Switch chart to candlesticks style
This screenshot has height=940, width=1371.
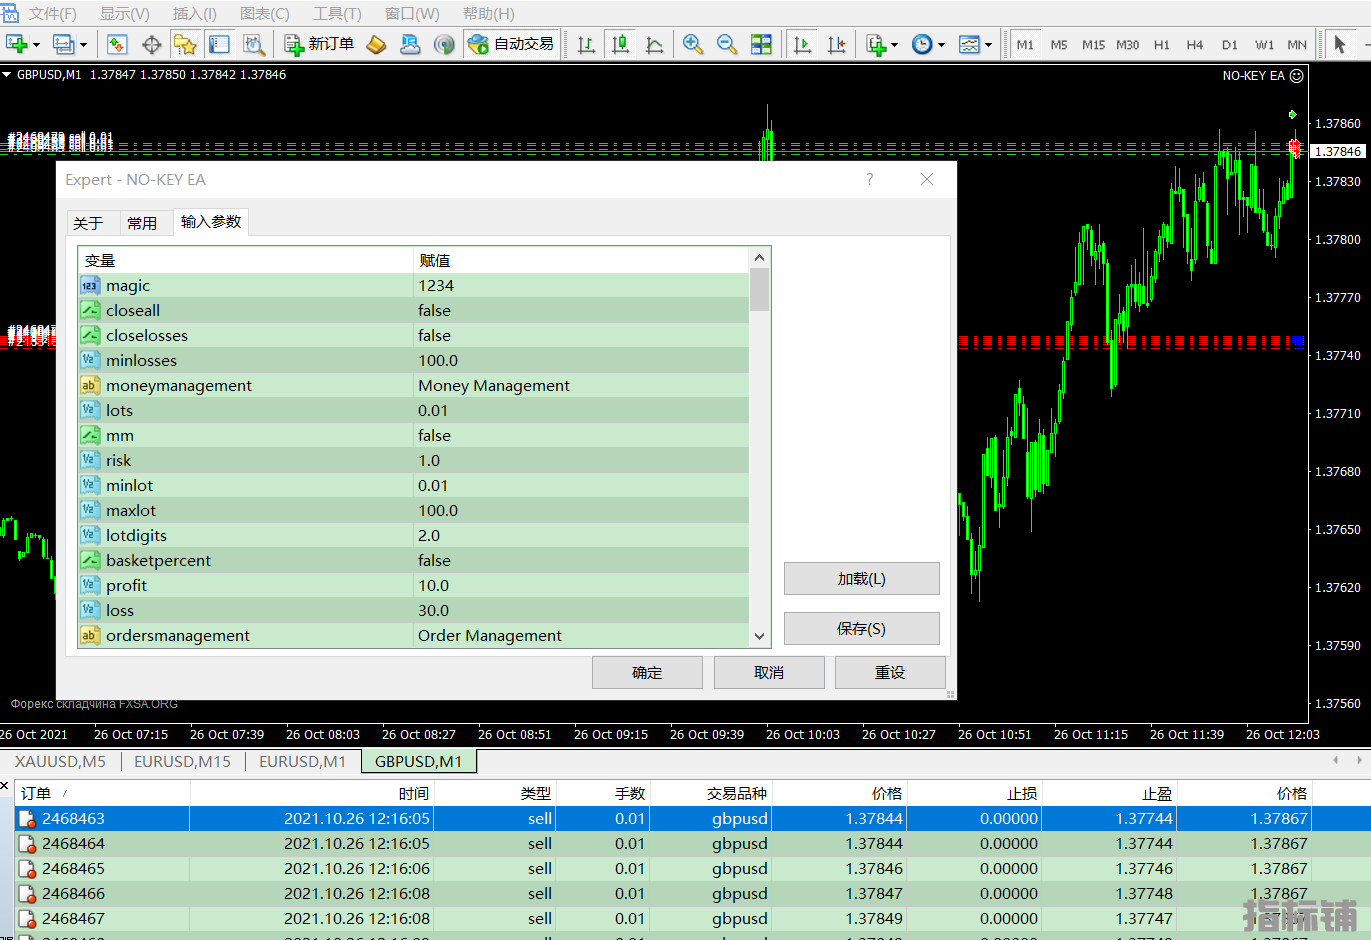click(621, 44)
